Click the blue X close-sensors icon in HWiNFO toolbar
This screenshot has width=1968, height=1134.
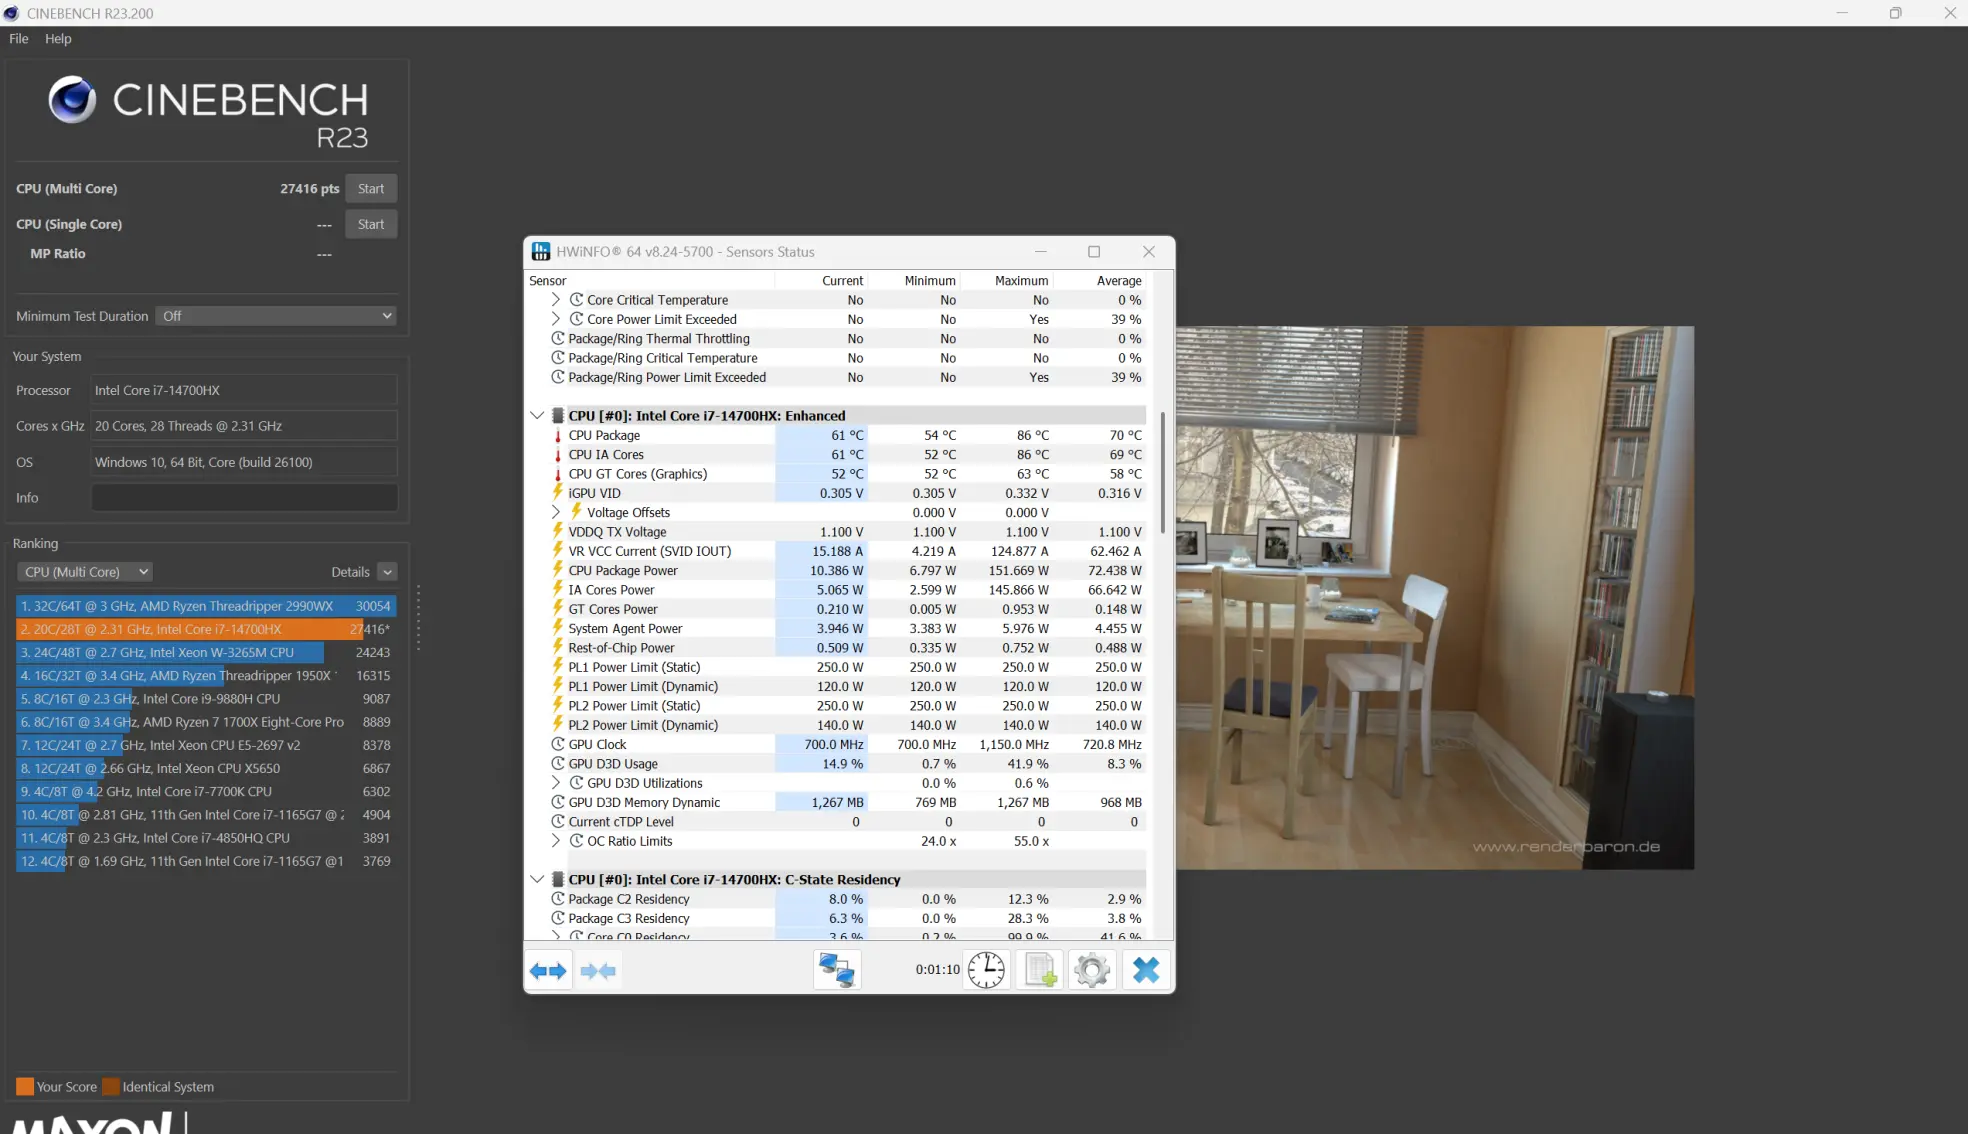[x=1146, y=970]
